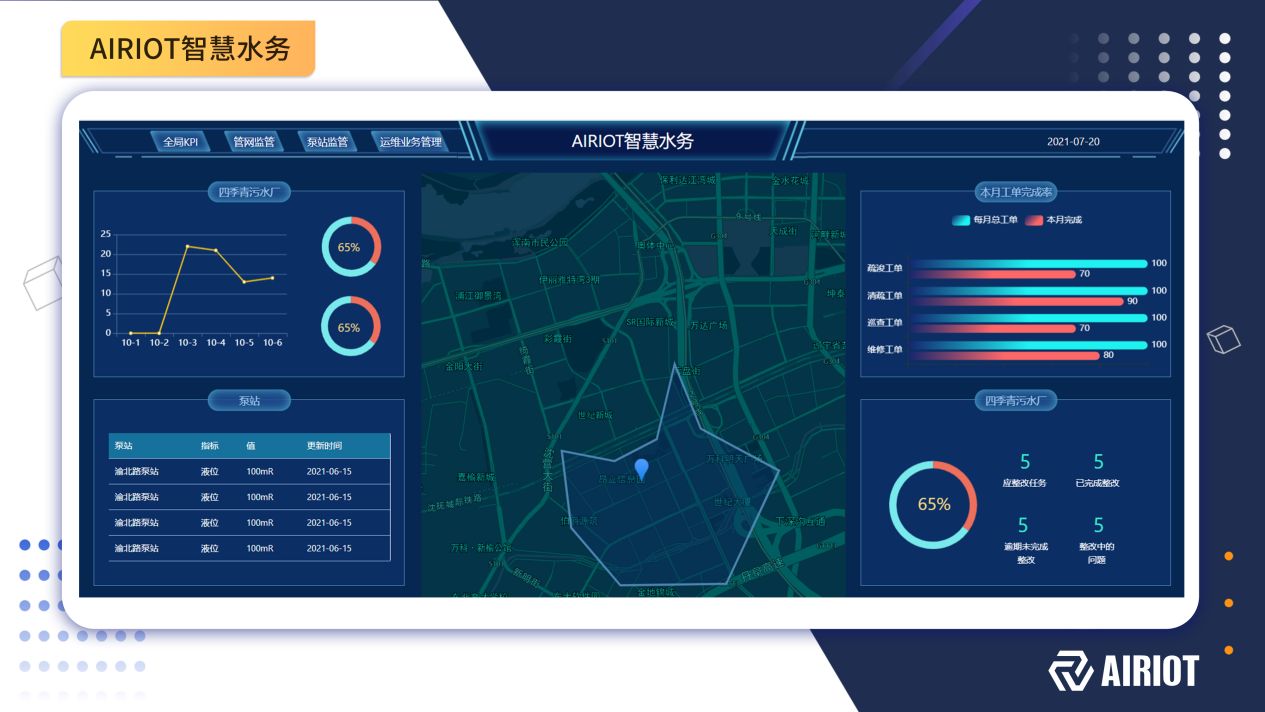Click the blue location pin on the map
This screenshot has width=1265, height=712.
coord(641,469)
